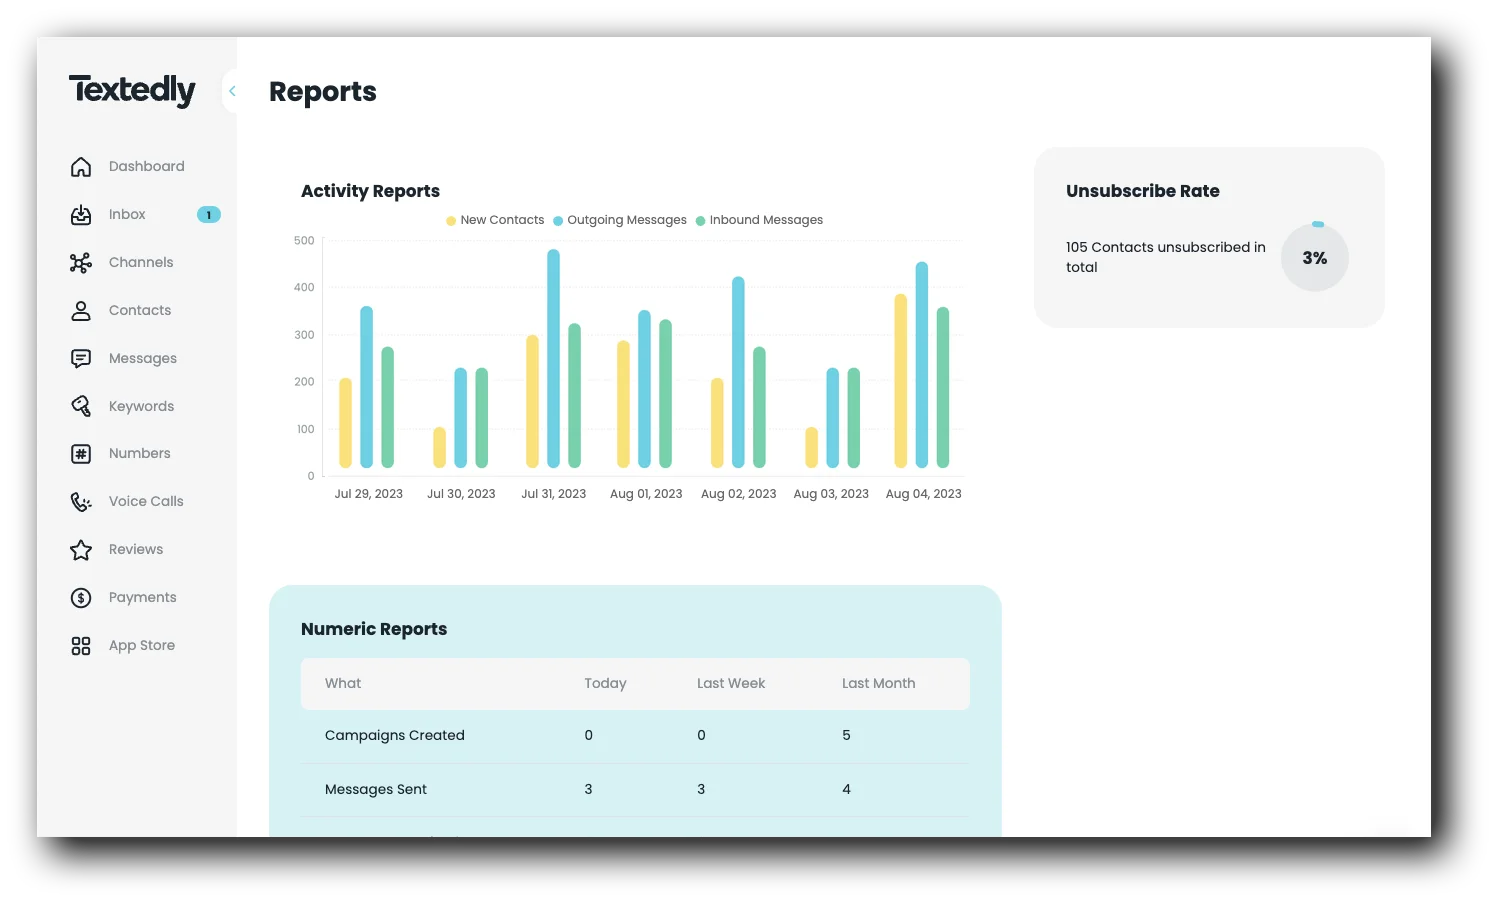The image size is (1496, 902).
Task: Collapse the sidebar with the chevron
Action: pyautogui.click(x=232, y=91)
